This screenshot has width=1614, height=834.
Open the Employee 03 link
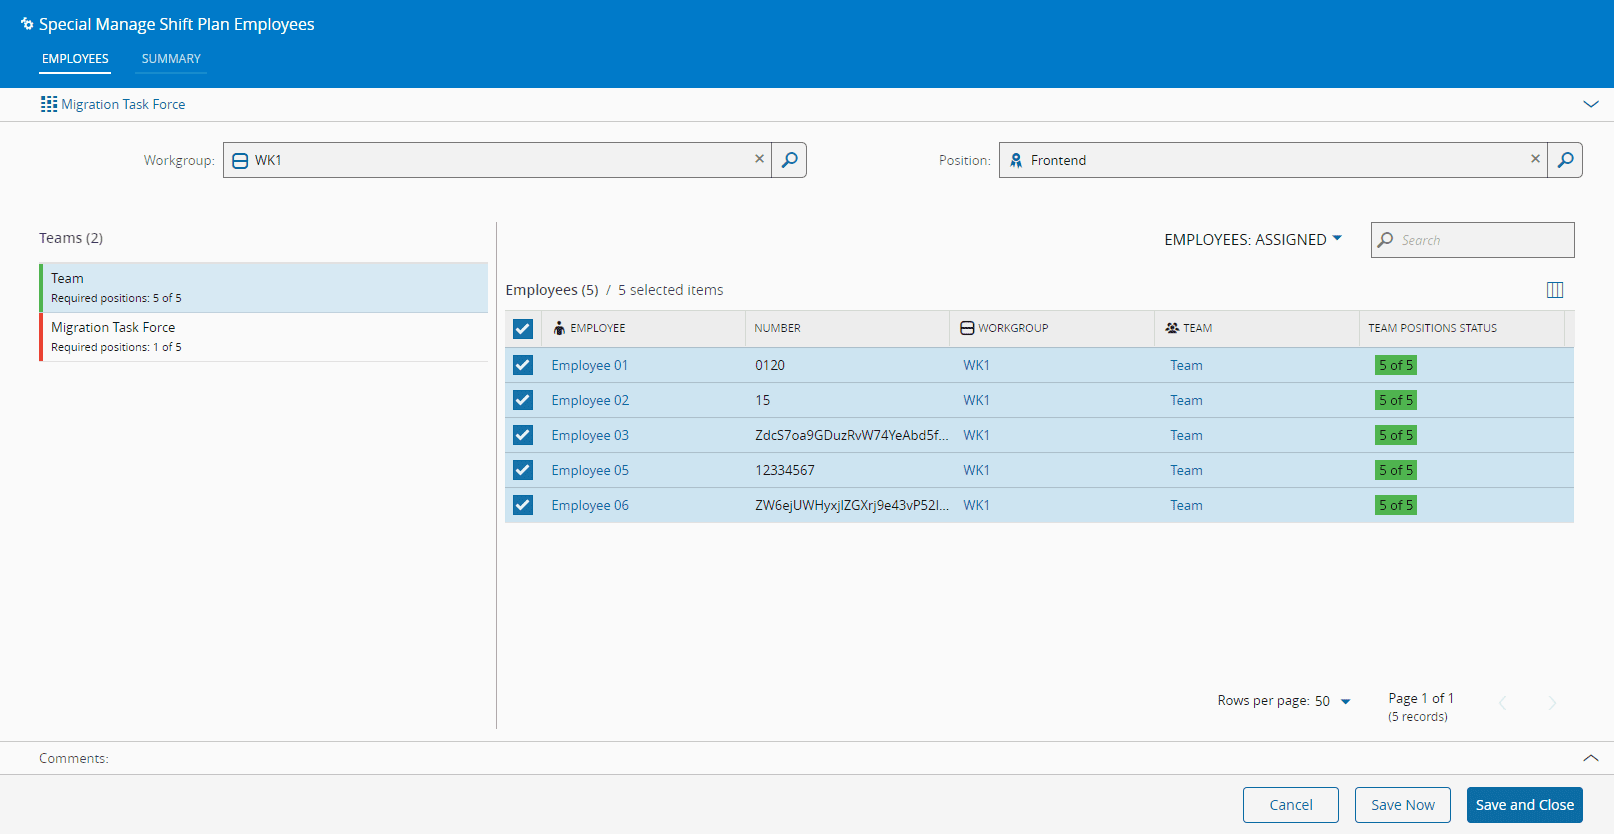point(590,435)
